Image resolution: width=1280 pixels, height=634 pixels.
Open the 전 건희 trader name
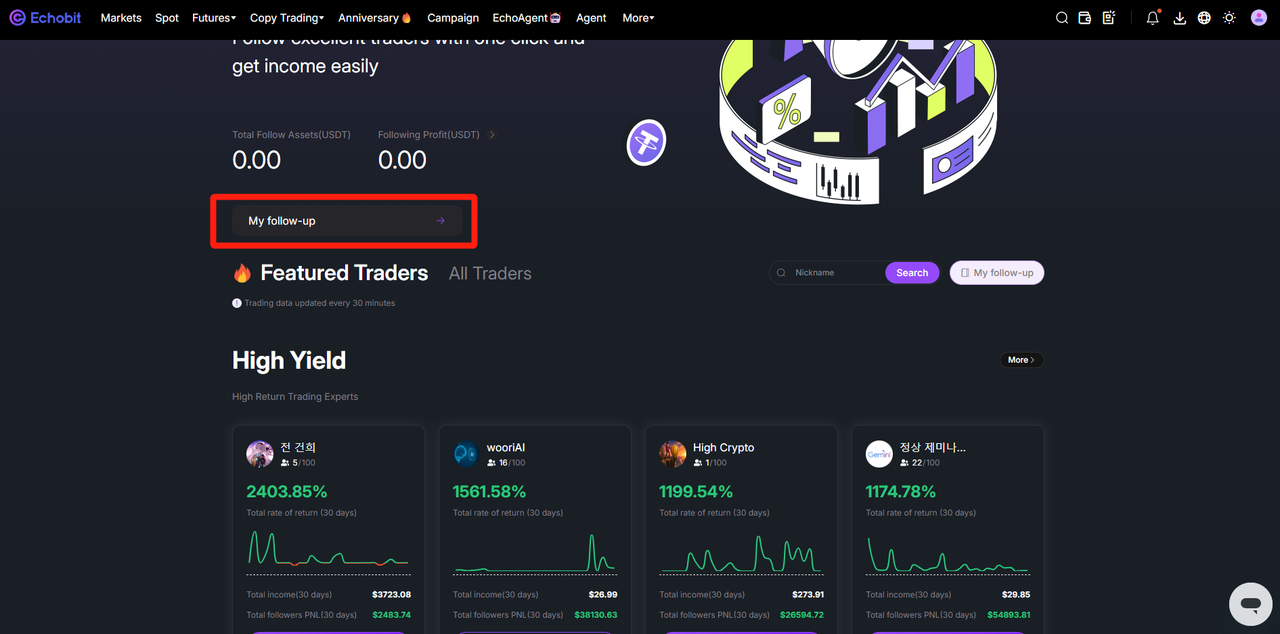(x=298, y=448)
